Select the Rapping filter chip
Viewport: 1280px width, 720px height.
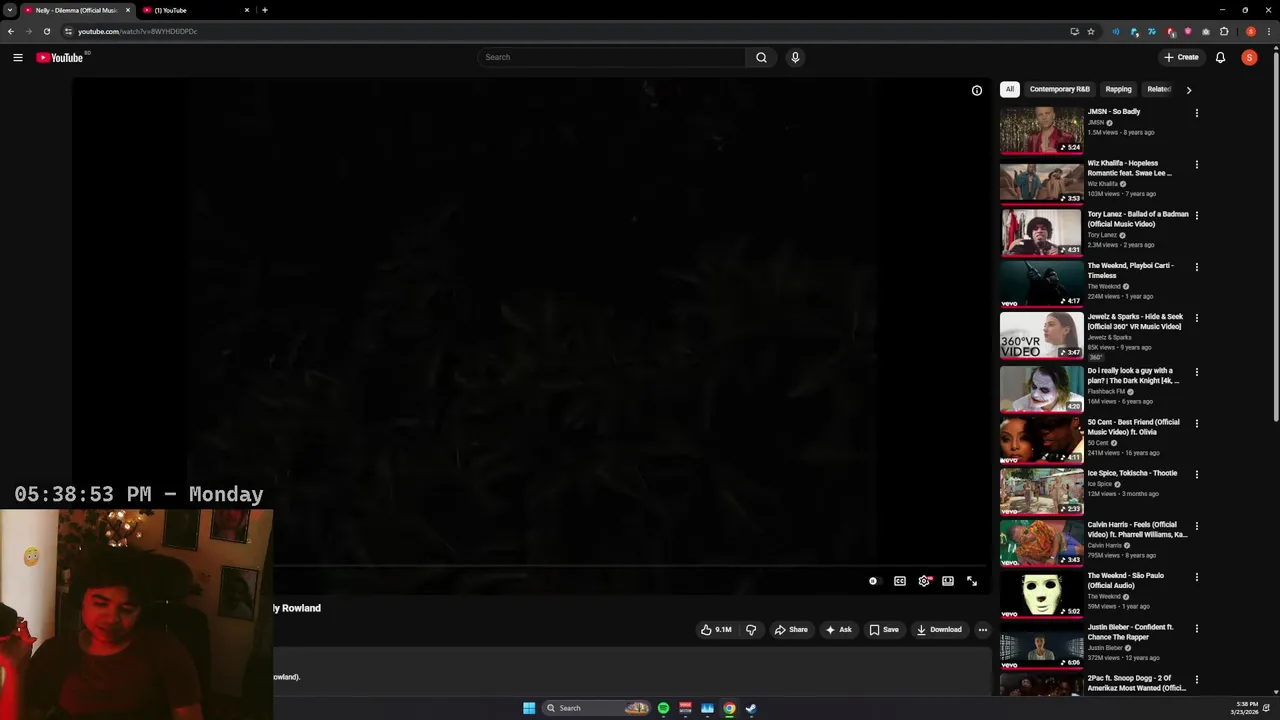1118,89
